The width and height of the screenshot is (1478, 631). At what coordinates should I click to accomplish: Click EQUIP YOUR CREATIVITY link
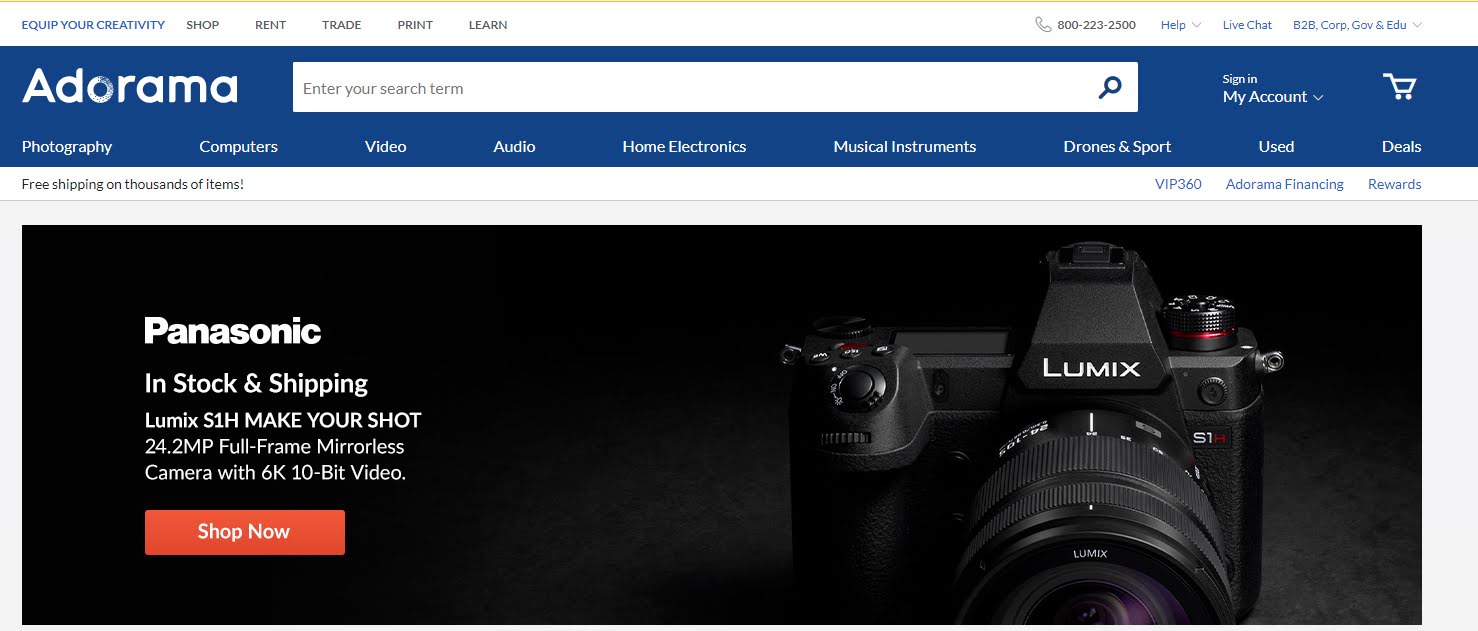point(93,25)
